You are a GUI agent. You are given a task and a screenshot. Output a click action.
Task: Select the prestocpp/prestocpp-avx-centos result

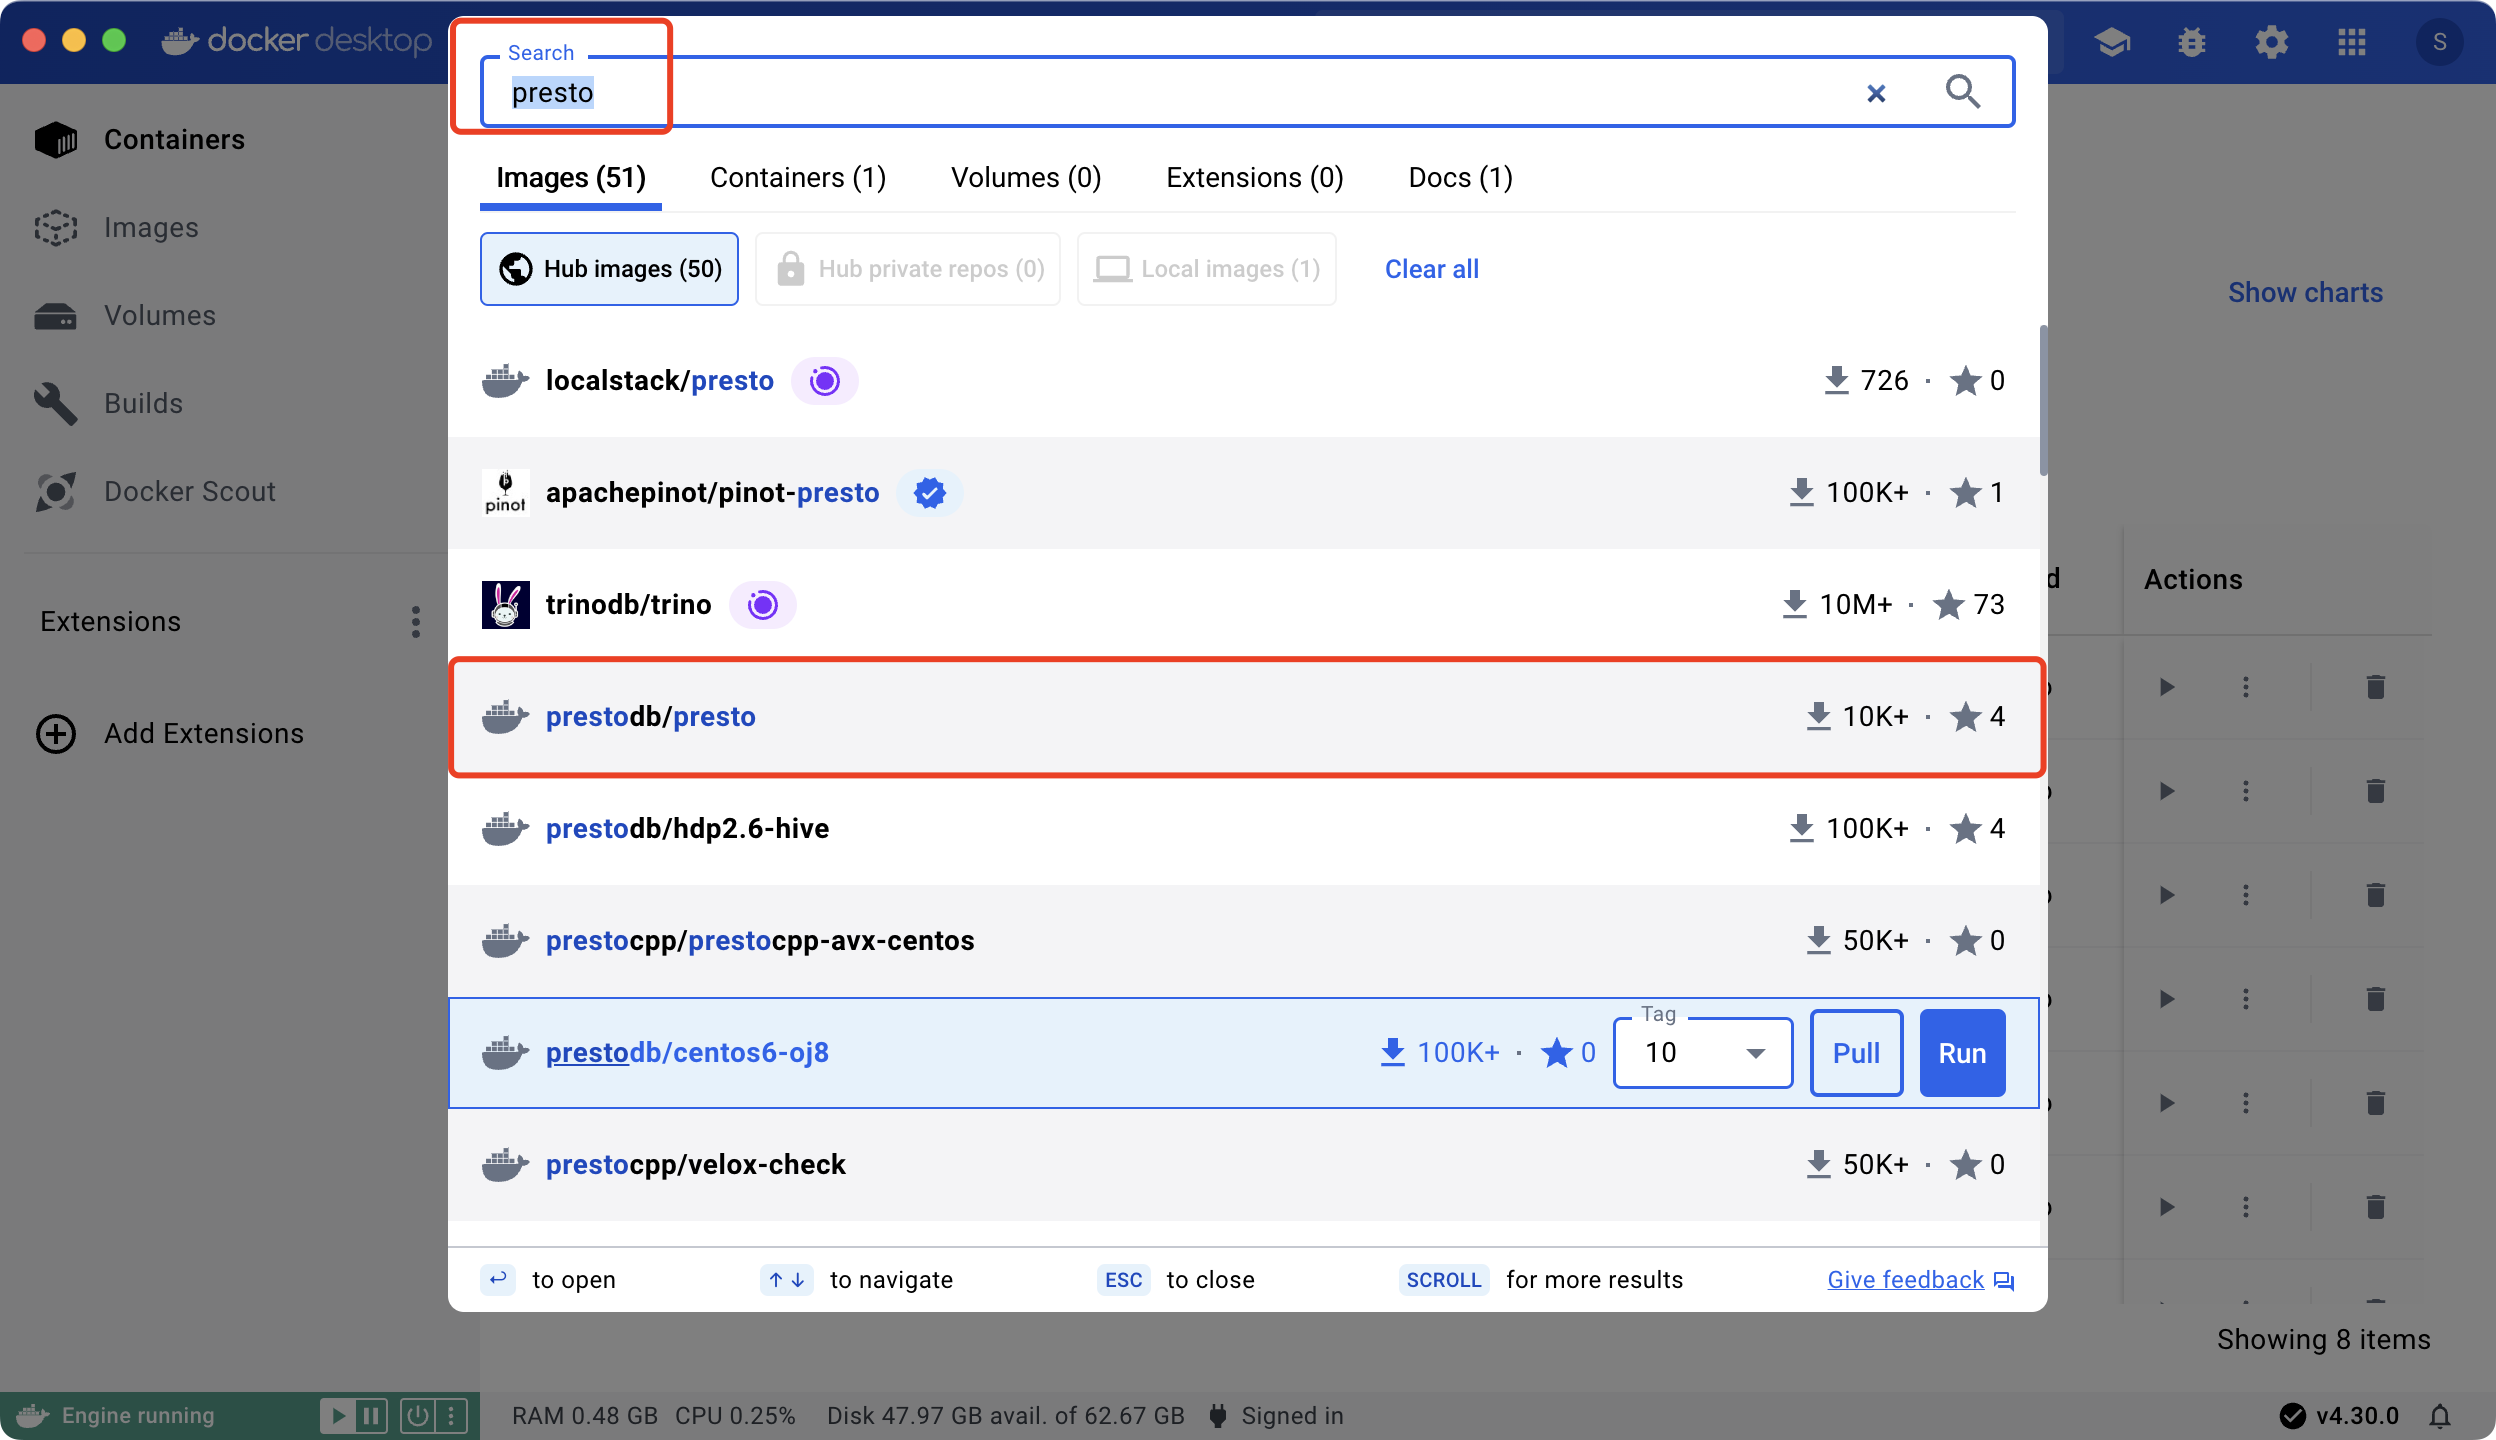pyautogui.click(x=1244, y=941)
